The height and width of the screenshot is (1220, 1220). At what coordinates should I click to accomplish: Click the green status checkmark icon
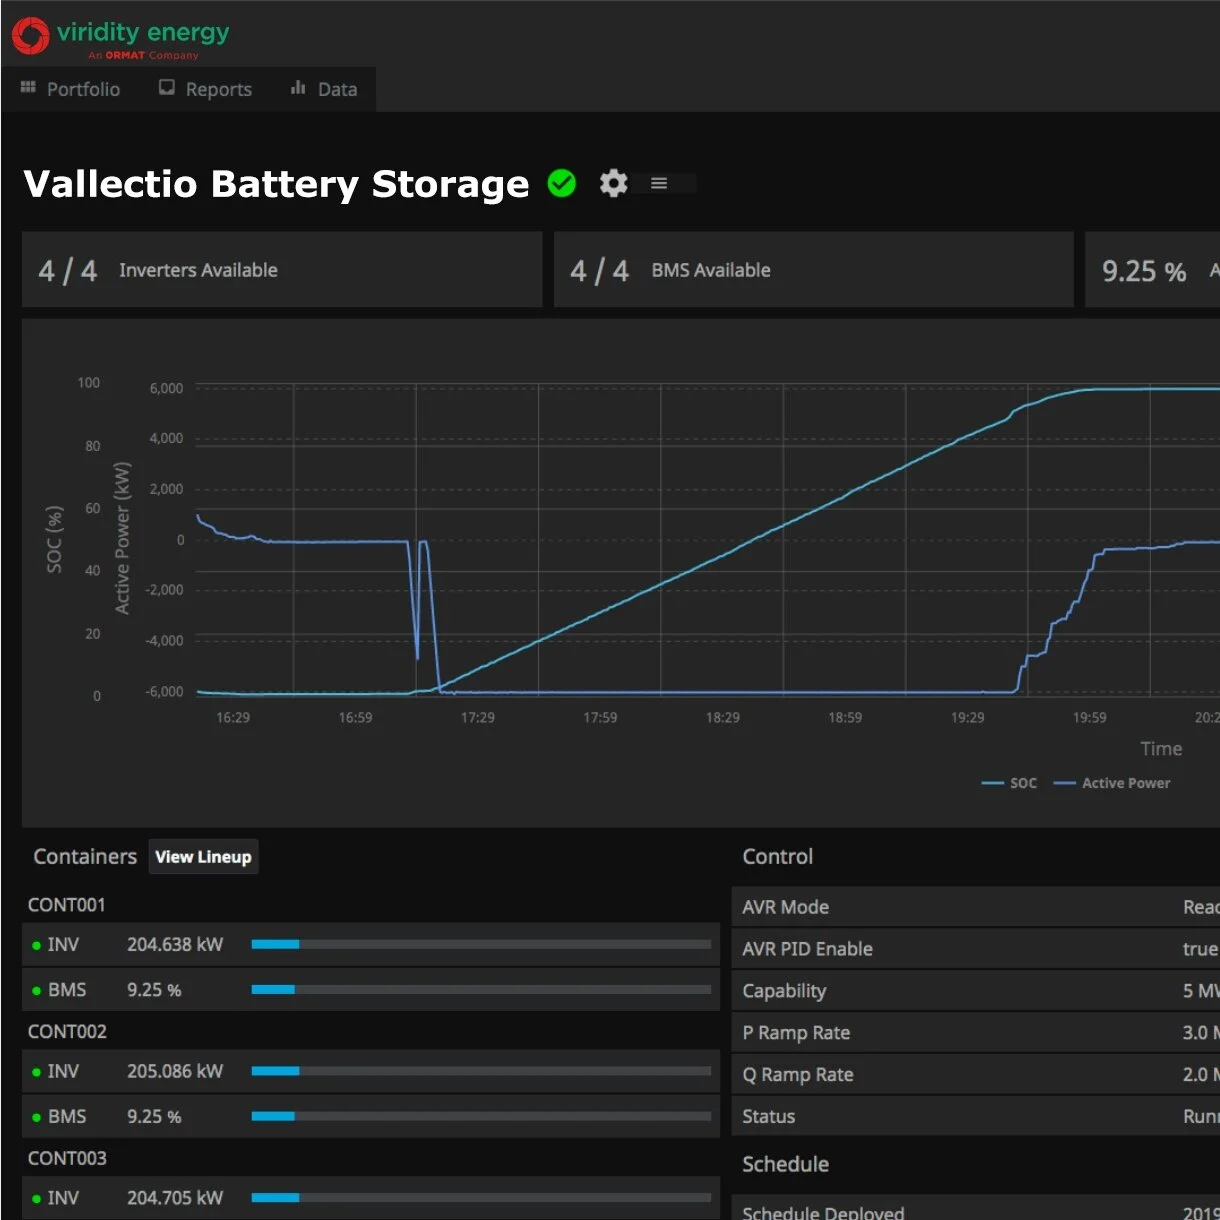tap(562, 183)
